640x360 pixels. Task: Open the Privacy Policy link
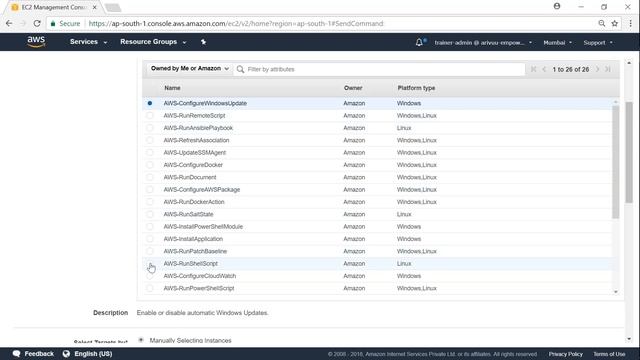click(x=565, y=354)
